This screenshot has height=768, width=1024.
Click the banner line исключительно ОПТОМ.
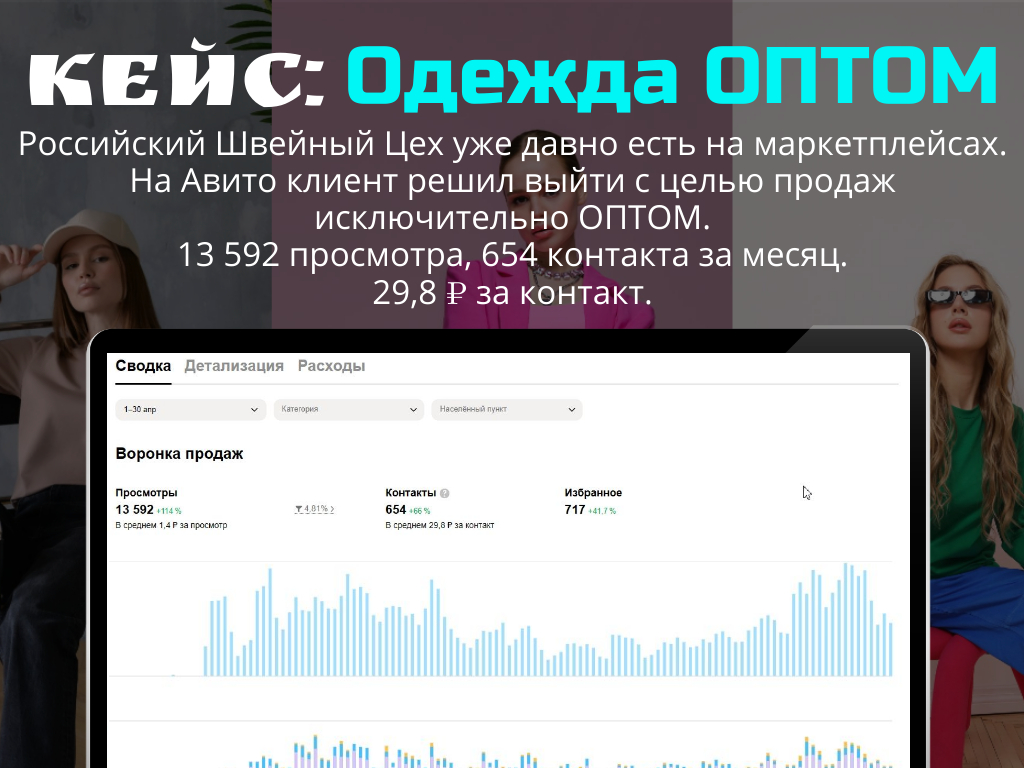coord(513,218)
